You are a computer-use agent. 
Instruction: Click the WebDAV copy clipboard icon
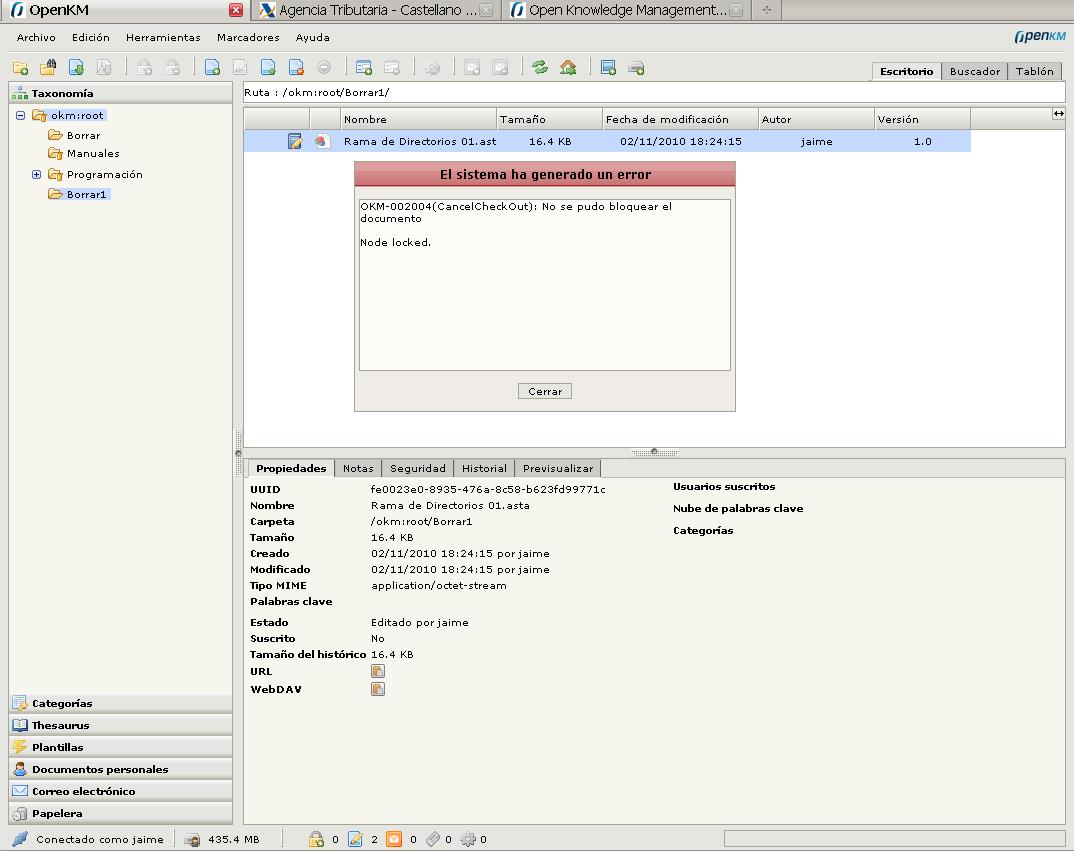(x=377, y=689)
